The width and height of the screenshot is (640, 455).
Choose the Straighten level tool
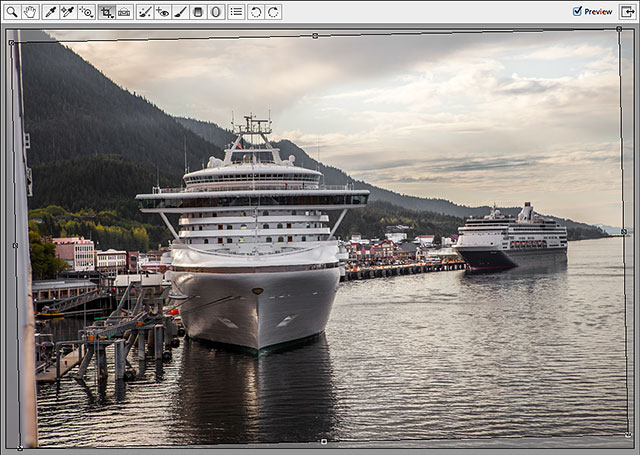point(124,12)
